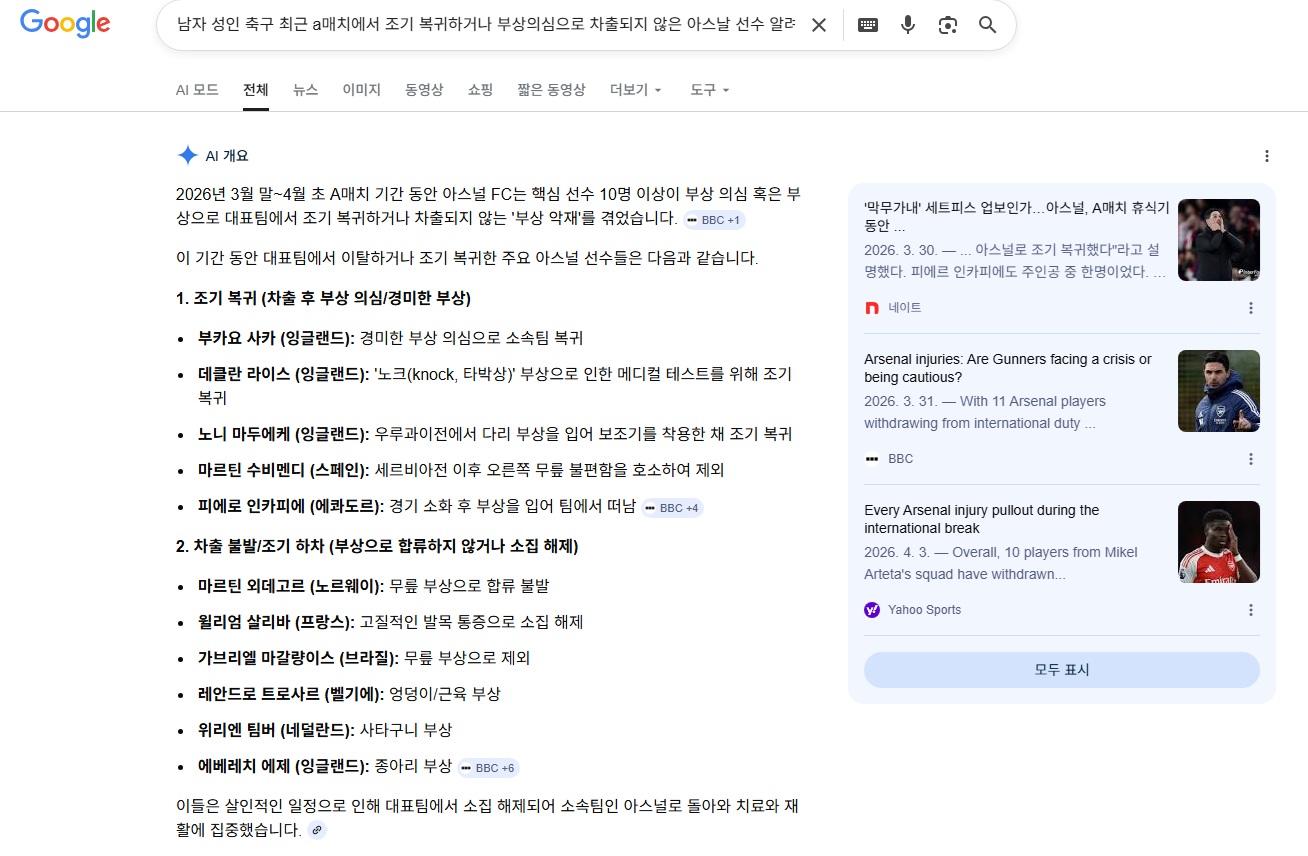Viewport: 1308px width, 856px height.
Task: Open 'Every Arsenal injury pullout' article
Action: [982, 519]
